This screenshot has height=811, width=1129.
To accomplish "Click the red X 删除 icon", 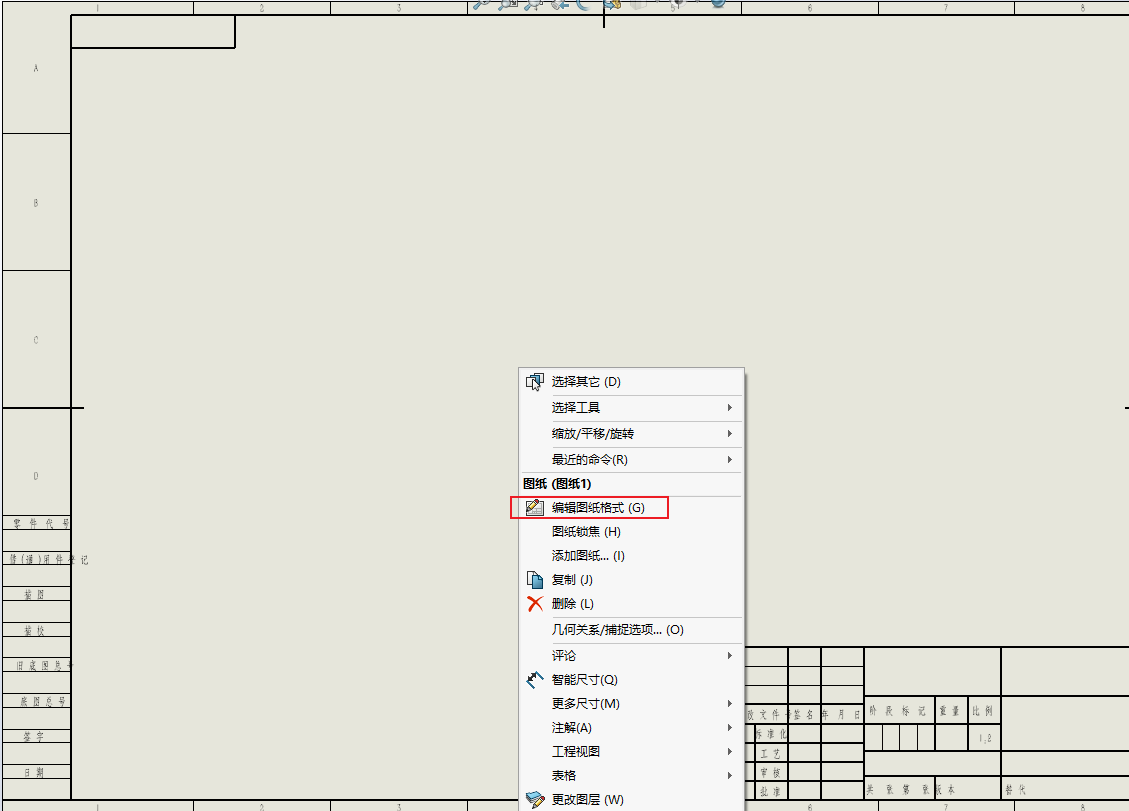I will tap(535, 604).
